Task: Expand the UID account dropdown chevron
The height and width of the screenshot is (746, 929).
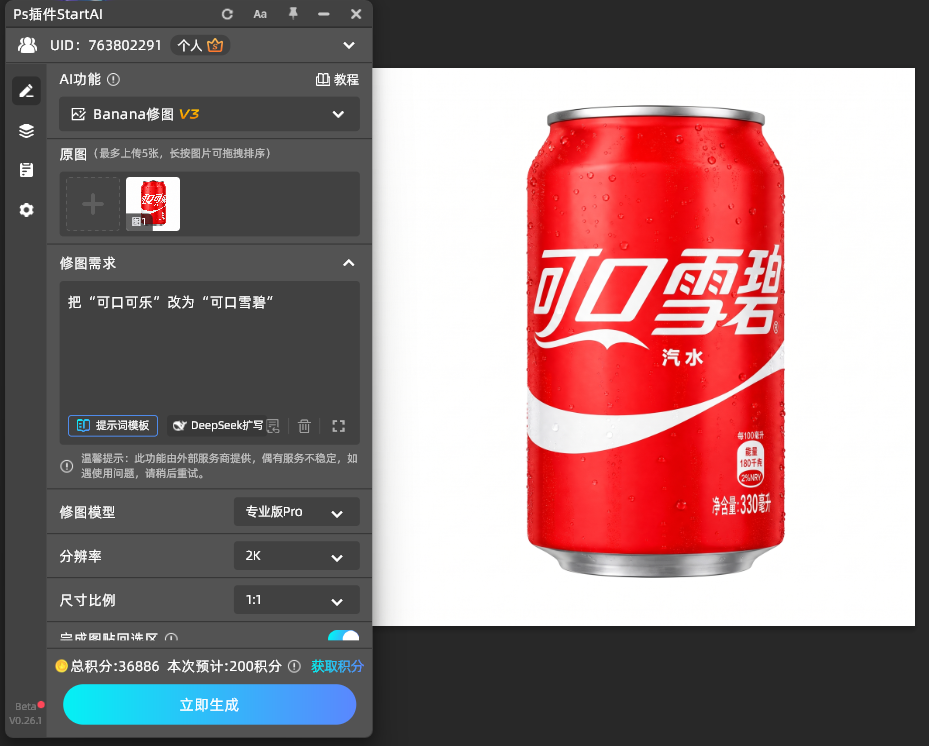Action: click(x=349, y=45)
